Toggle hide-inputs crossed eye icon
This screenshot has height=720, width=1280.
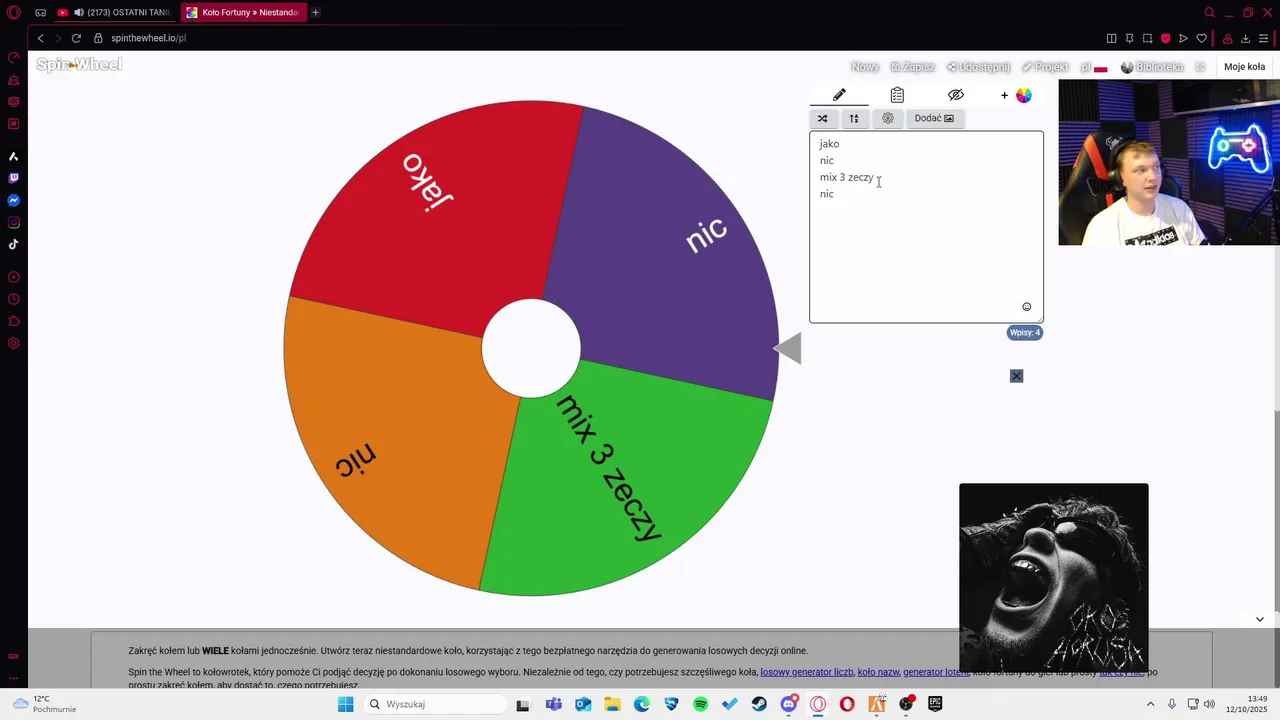click(956, 95)
